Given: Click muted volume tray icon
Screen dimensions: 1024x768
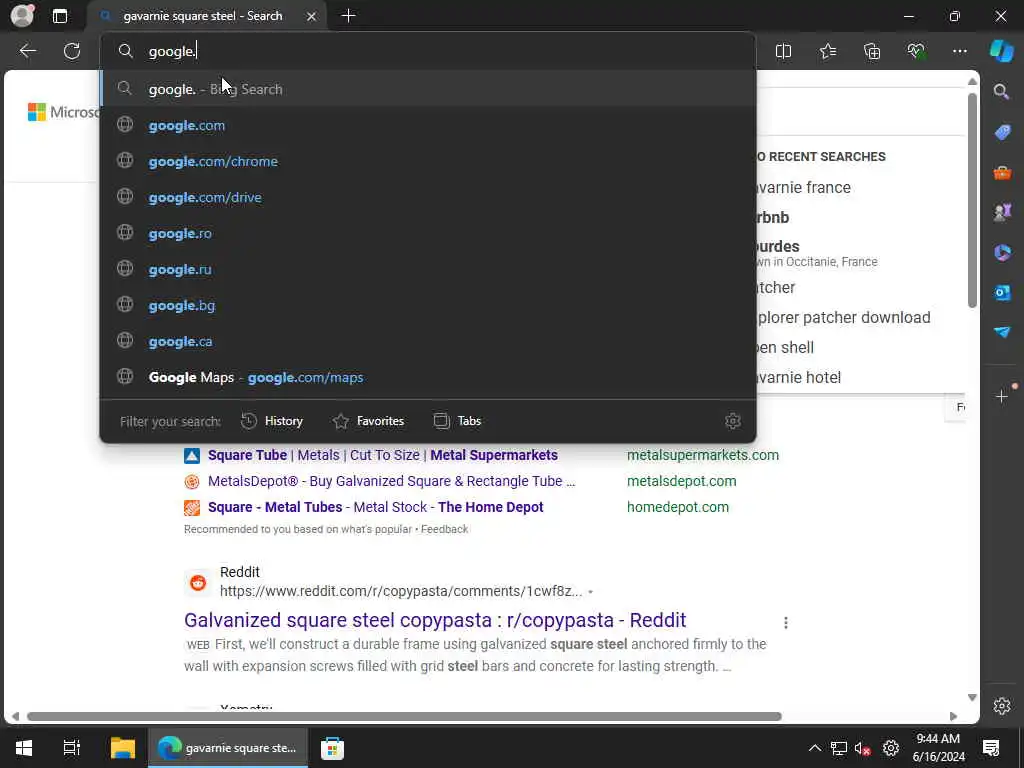Looking at the screenshot, I should pyautogui.click(x=862, y=748).
